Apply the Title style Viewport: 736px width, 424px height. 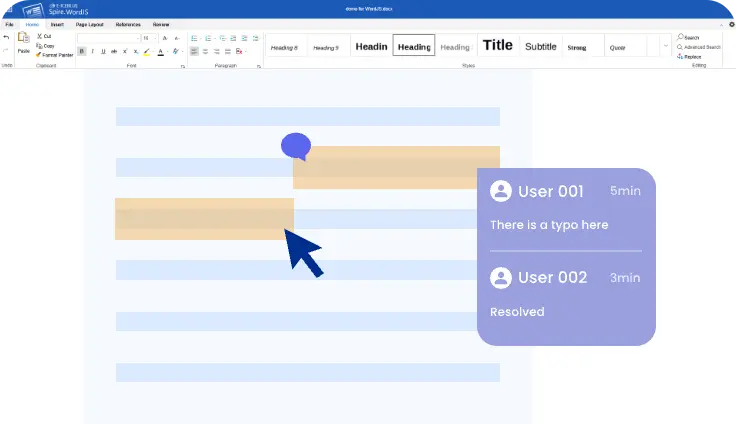pyautogui.click(x=497, y=45)
